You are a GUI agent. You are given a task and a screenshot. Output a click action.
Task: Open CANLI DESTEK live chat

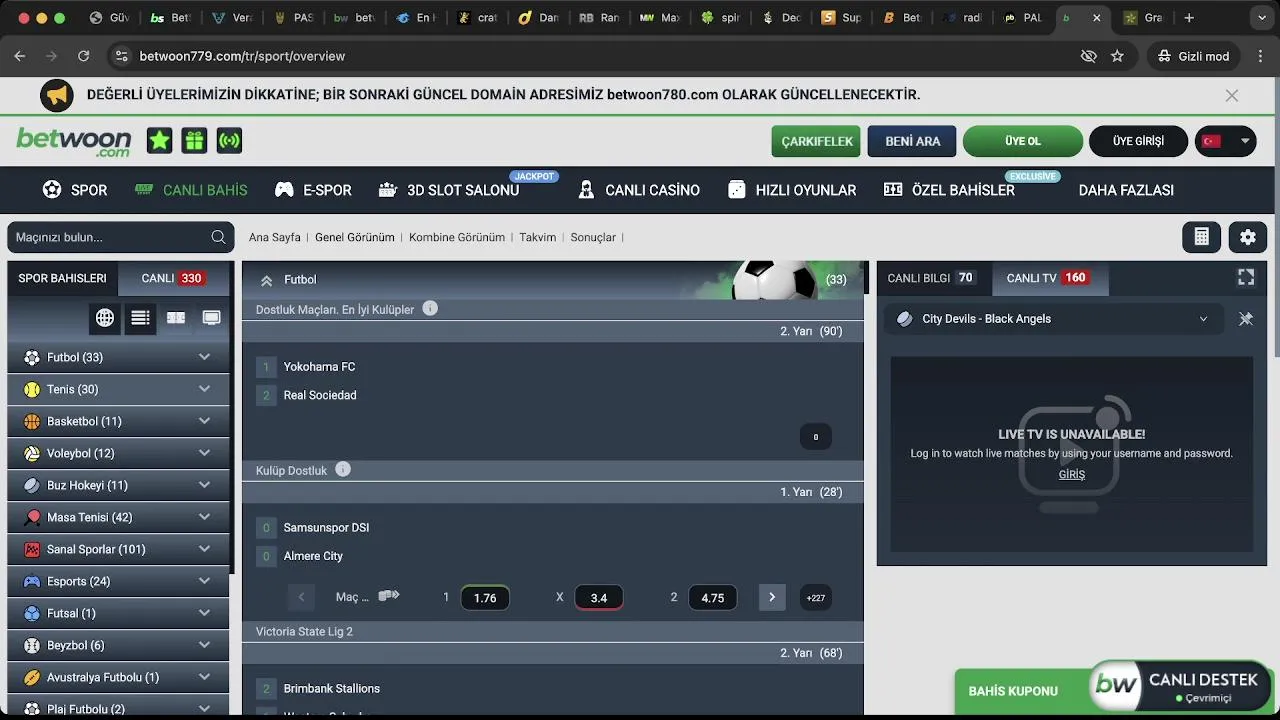pos(1180,687)
